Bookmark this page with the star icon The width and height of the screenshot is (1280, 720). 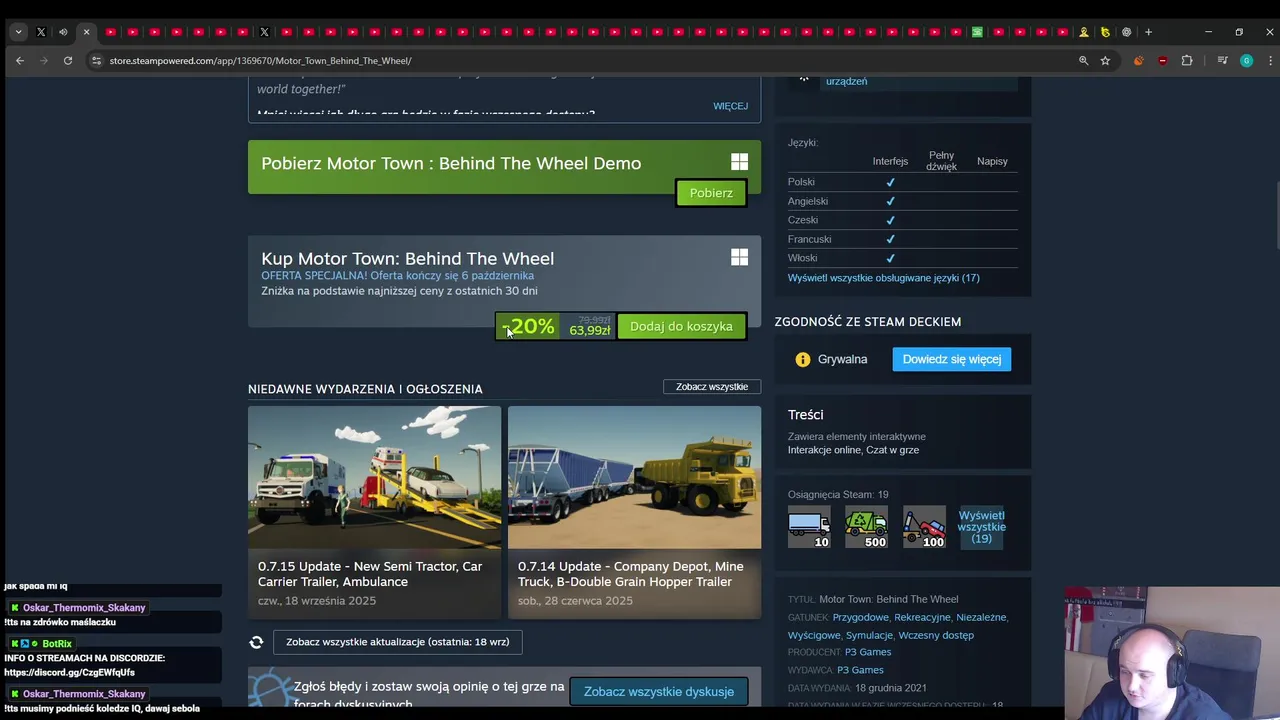tap(1105, 61)
